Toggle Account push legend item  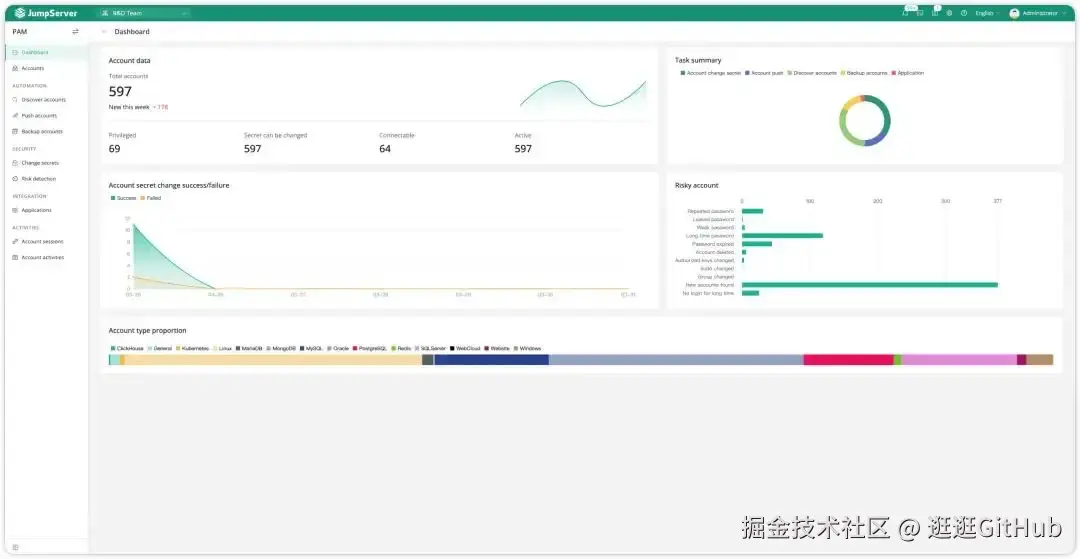(765, 73)
